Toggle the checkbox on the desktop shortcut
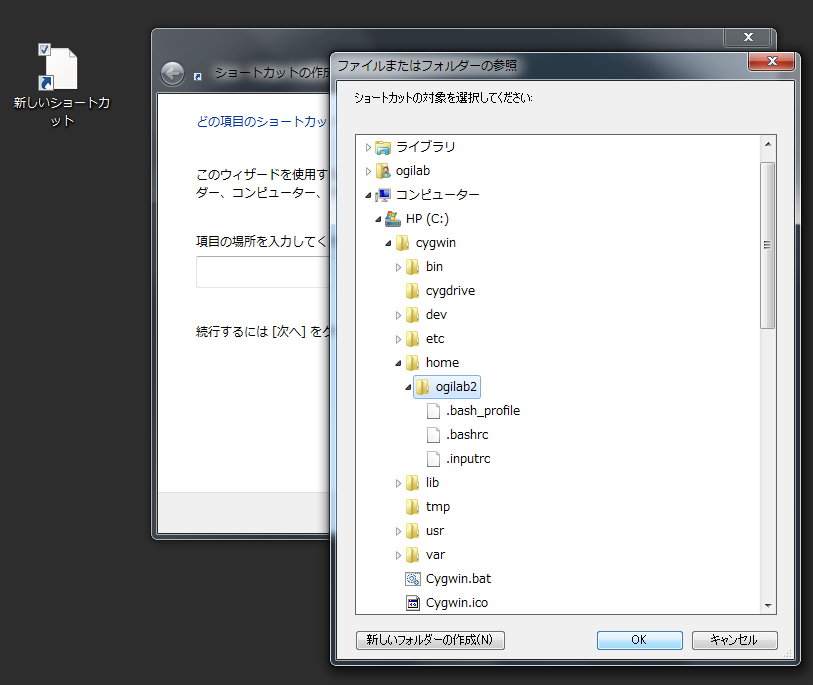This screenshot has width=813, height=685. [44, 49]
